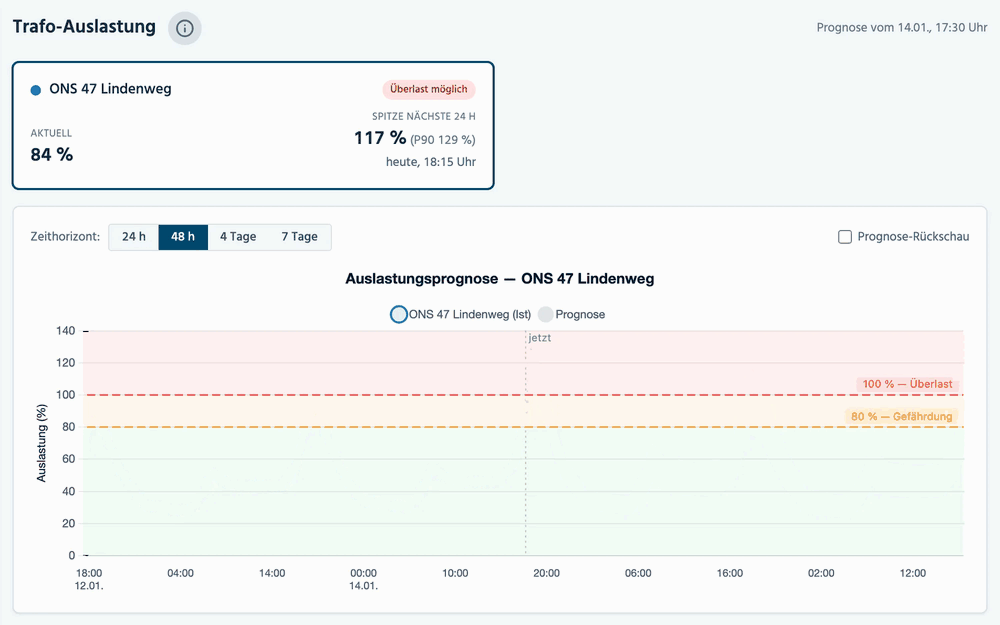Click the '100 % — Überlast' threshold label

(908, 384)
